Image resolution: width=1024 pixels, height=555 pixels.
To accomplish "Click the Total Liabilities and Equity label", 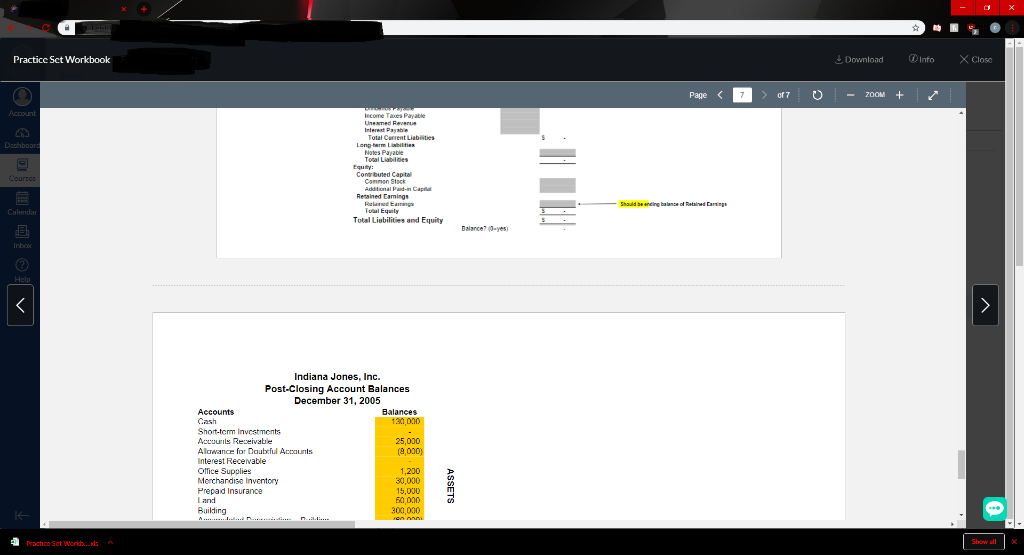I will 398,220.
